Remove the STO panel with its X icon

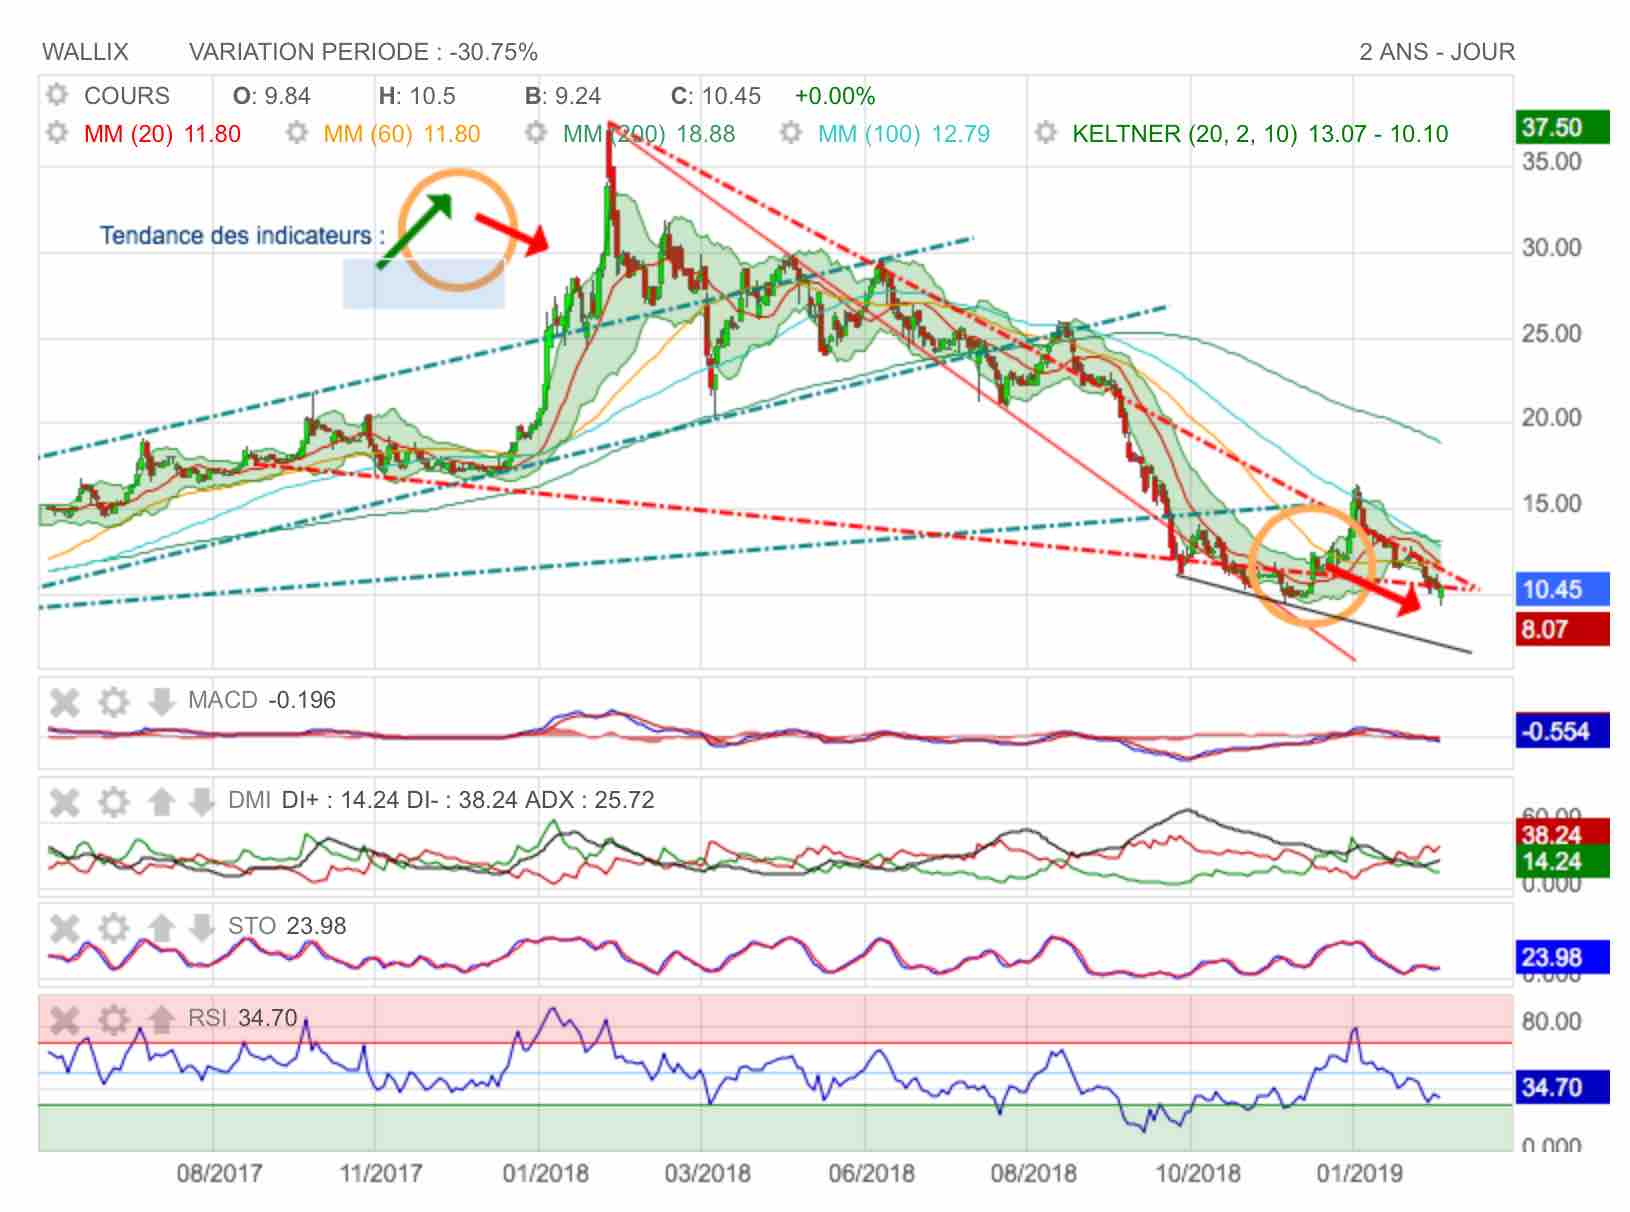tap(65, 928)
